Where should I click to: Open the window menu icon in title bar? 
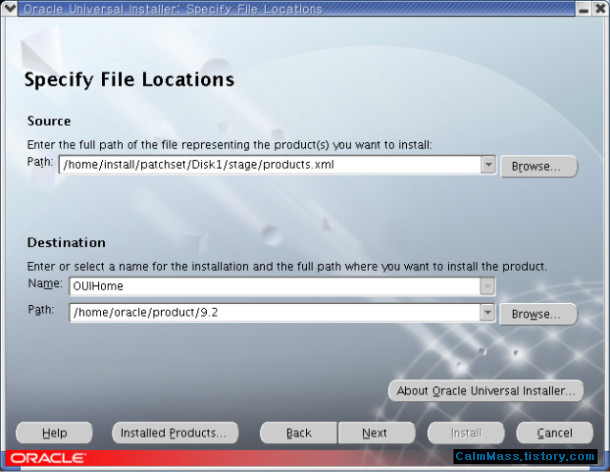9,8
